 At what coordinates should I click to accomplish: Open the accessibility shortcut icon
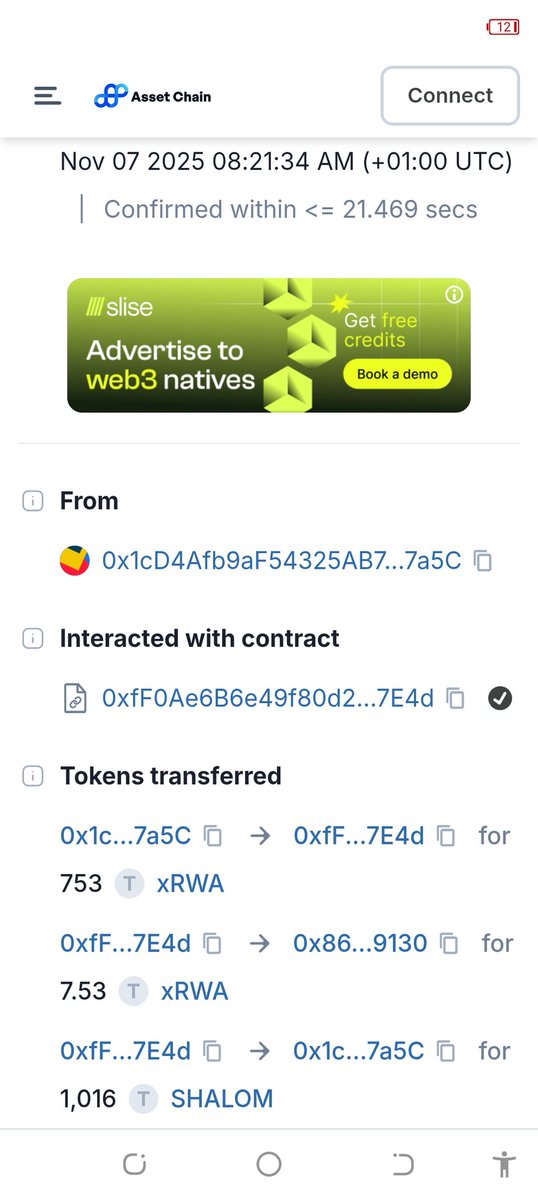(505, 1163)
